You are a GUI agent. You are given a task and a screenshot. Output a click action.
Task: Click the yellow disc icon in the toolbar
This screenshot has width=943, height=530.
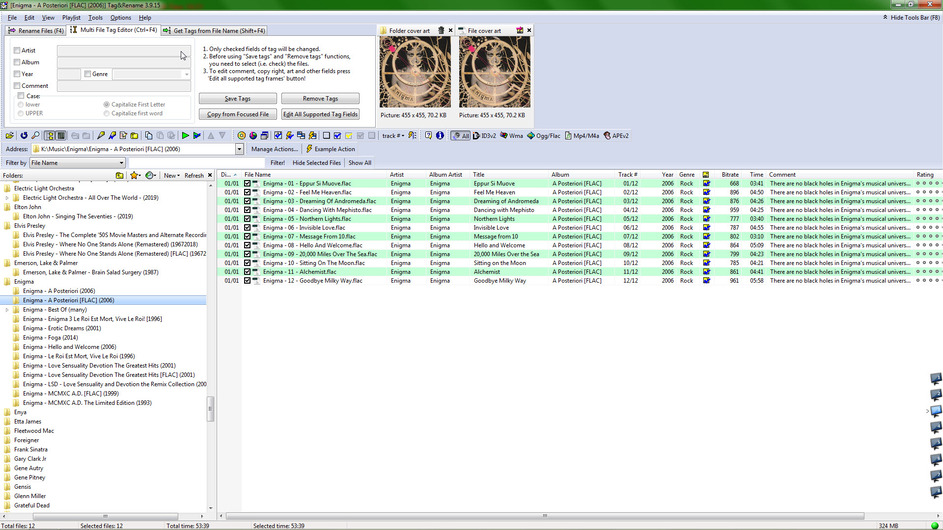coord(241,136)
